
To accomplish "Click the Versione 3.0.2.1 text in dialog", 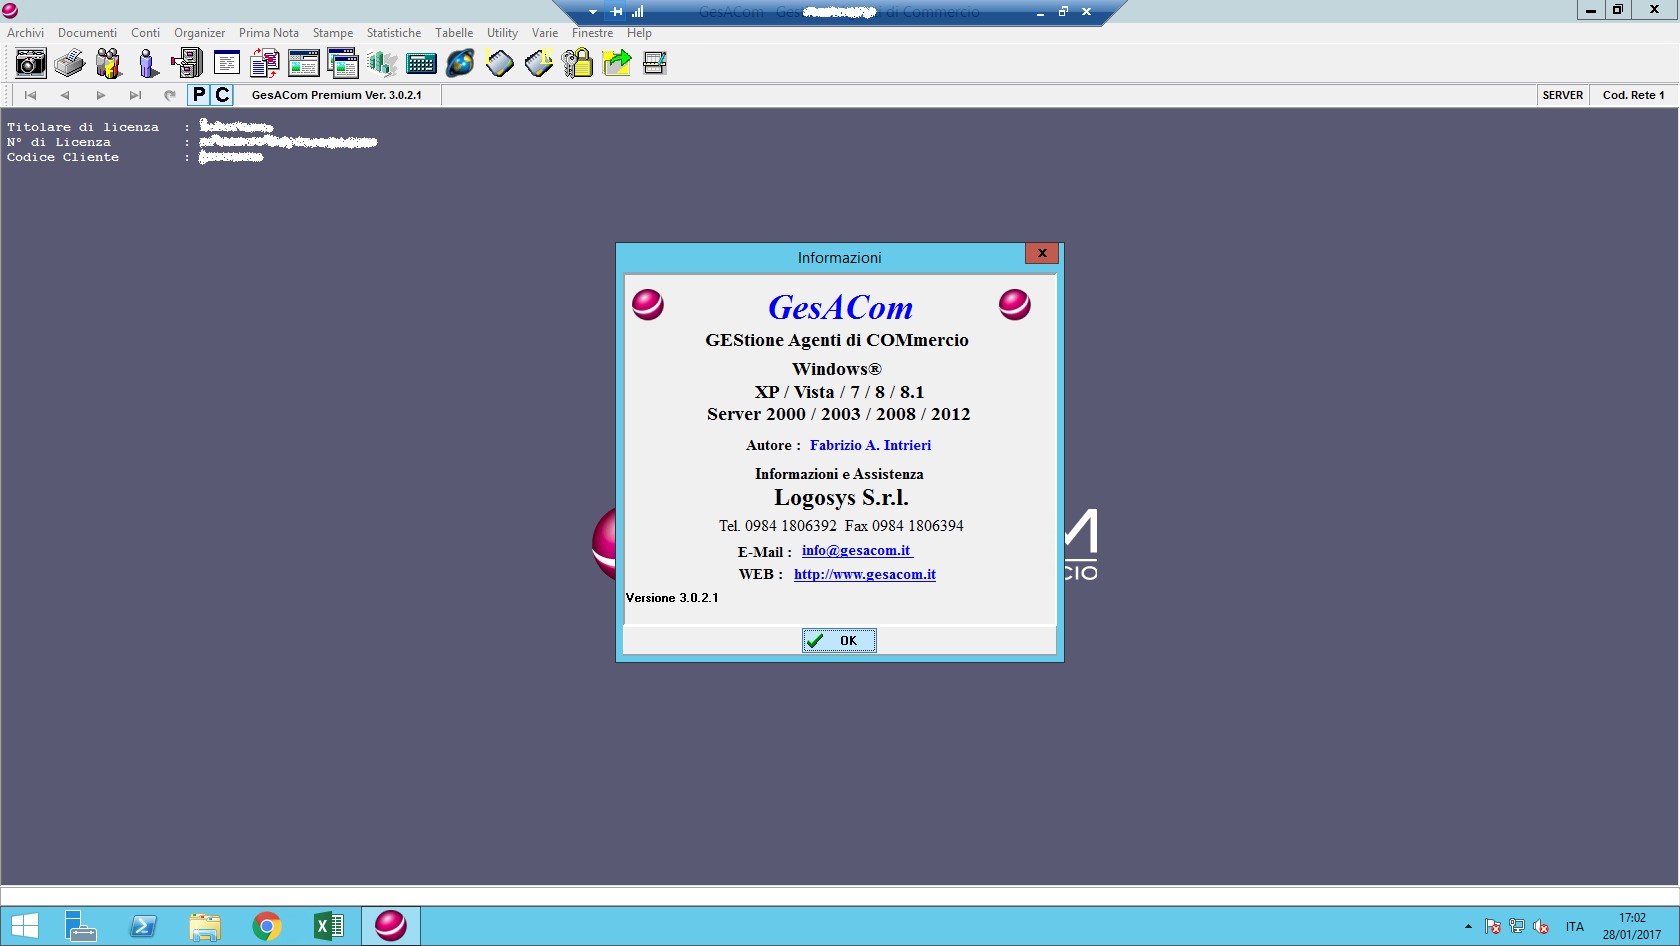I will click(x=672, y=597).
